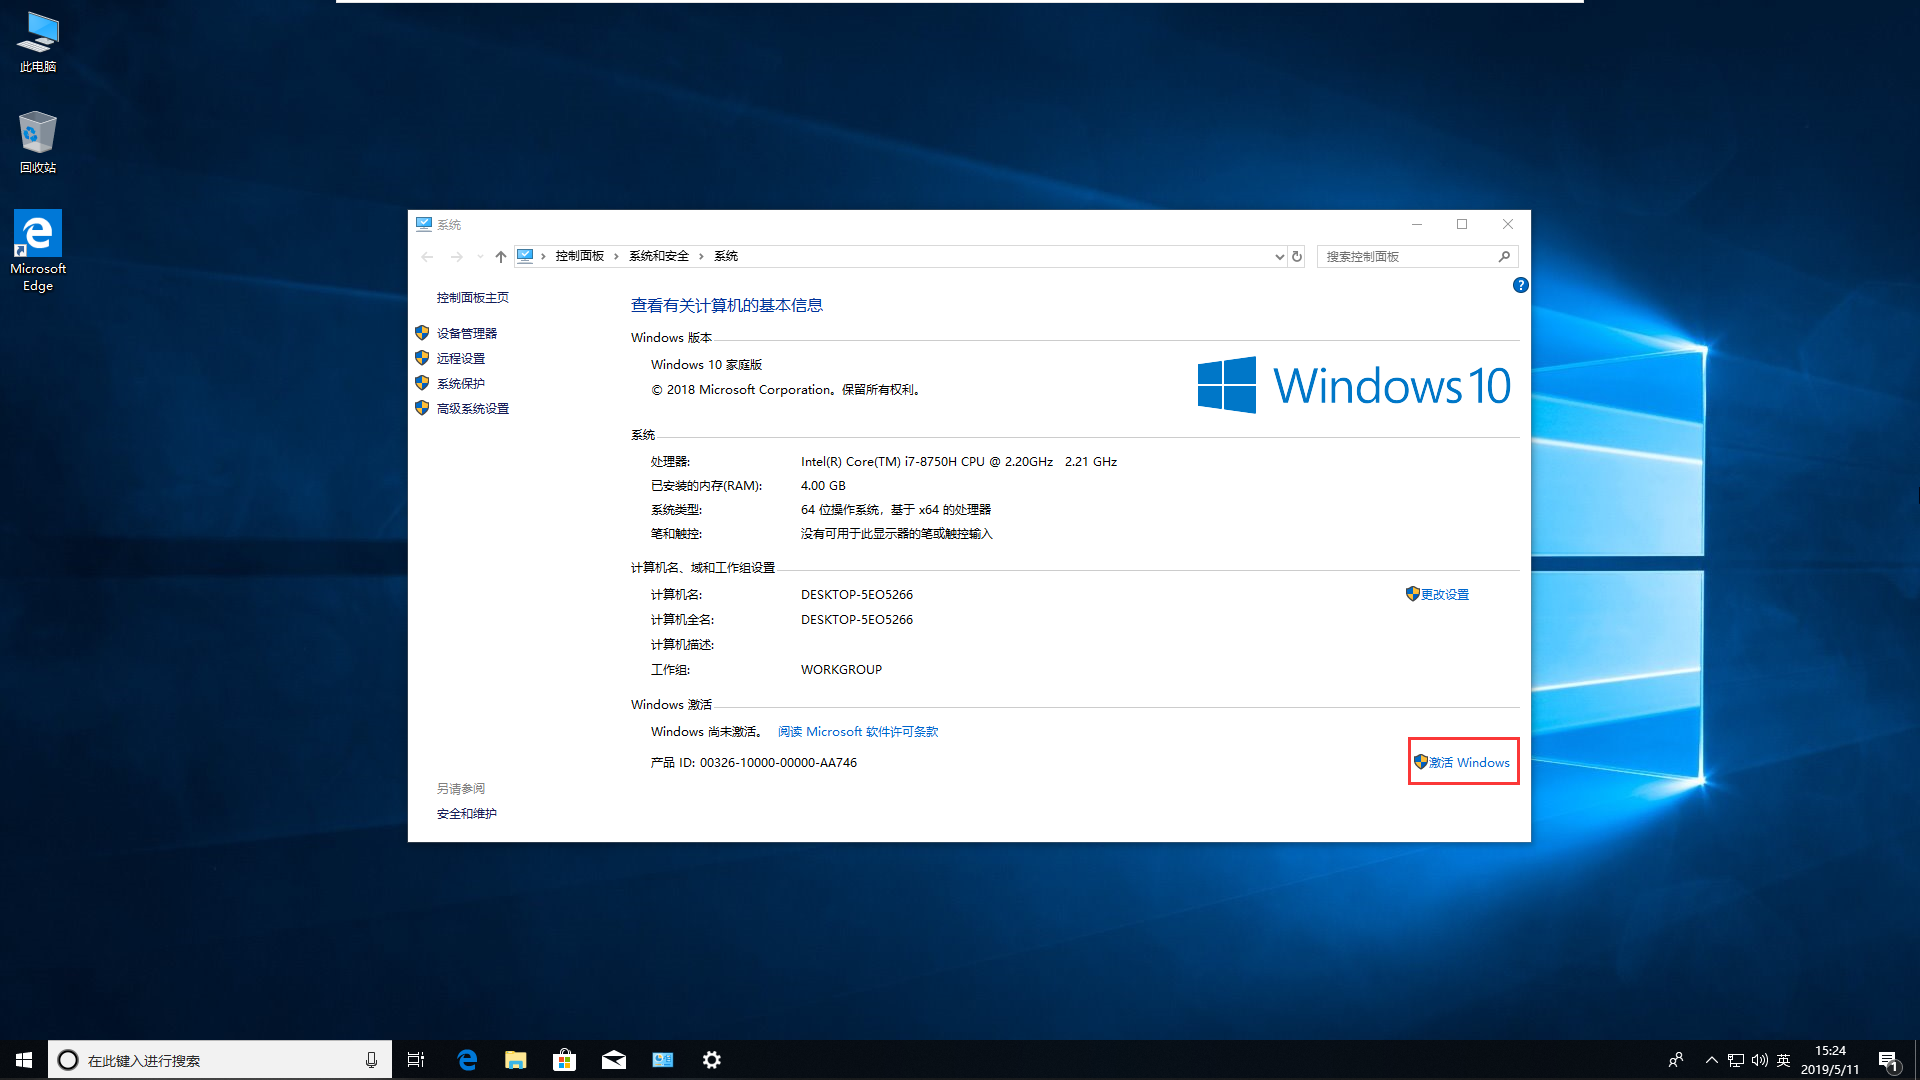This screenshot has width=1920, height=1080.
Task: Open 远程设置 in left panel
Action: pos(460,358)
